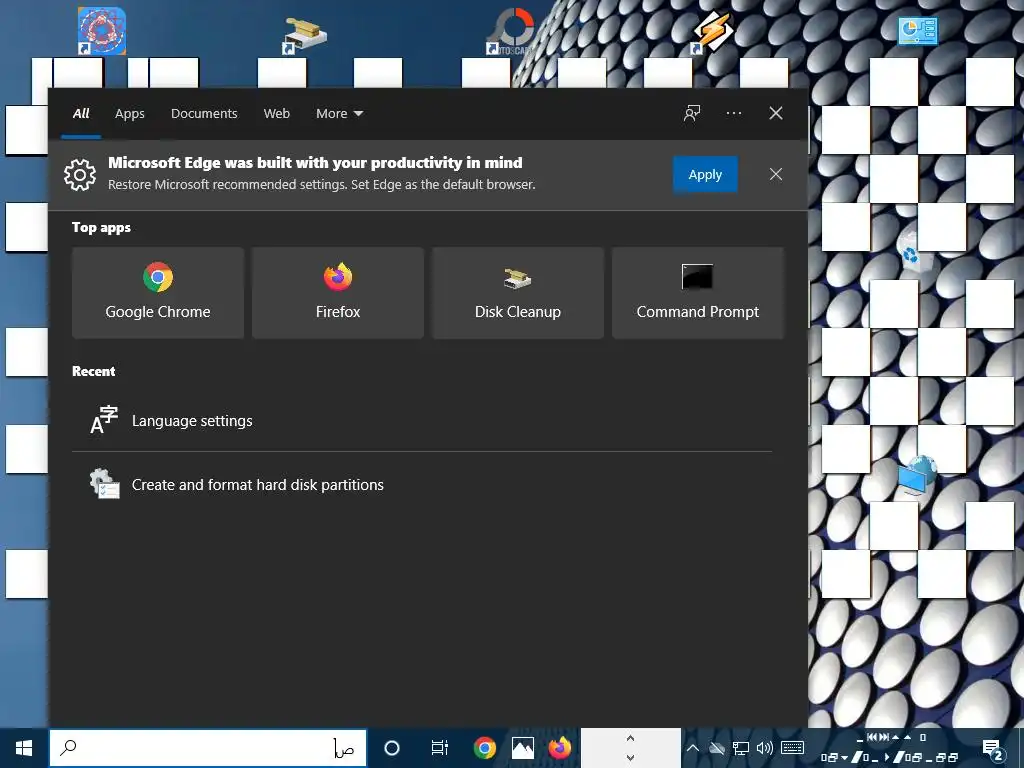Viewport: 1024px width, 768px height.
Task: Open Chrome from the taskbar
Action: tap(485, 748)
